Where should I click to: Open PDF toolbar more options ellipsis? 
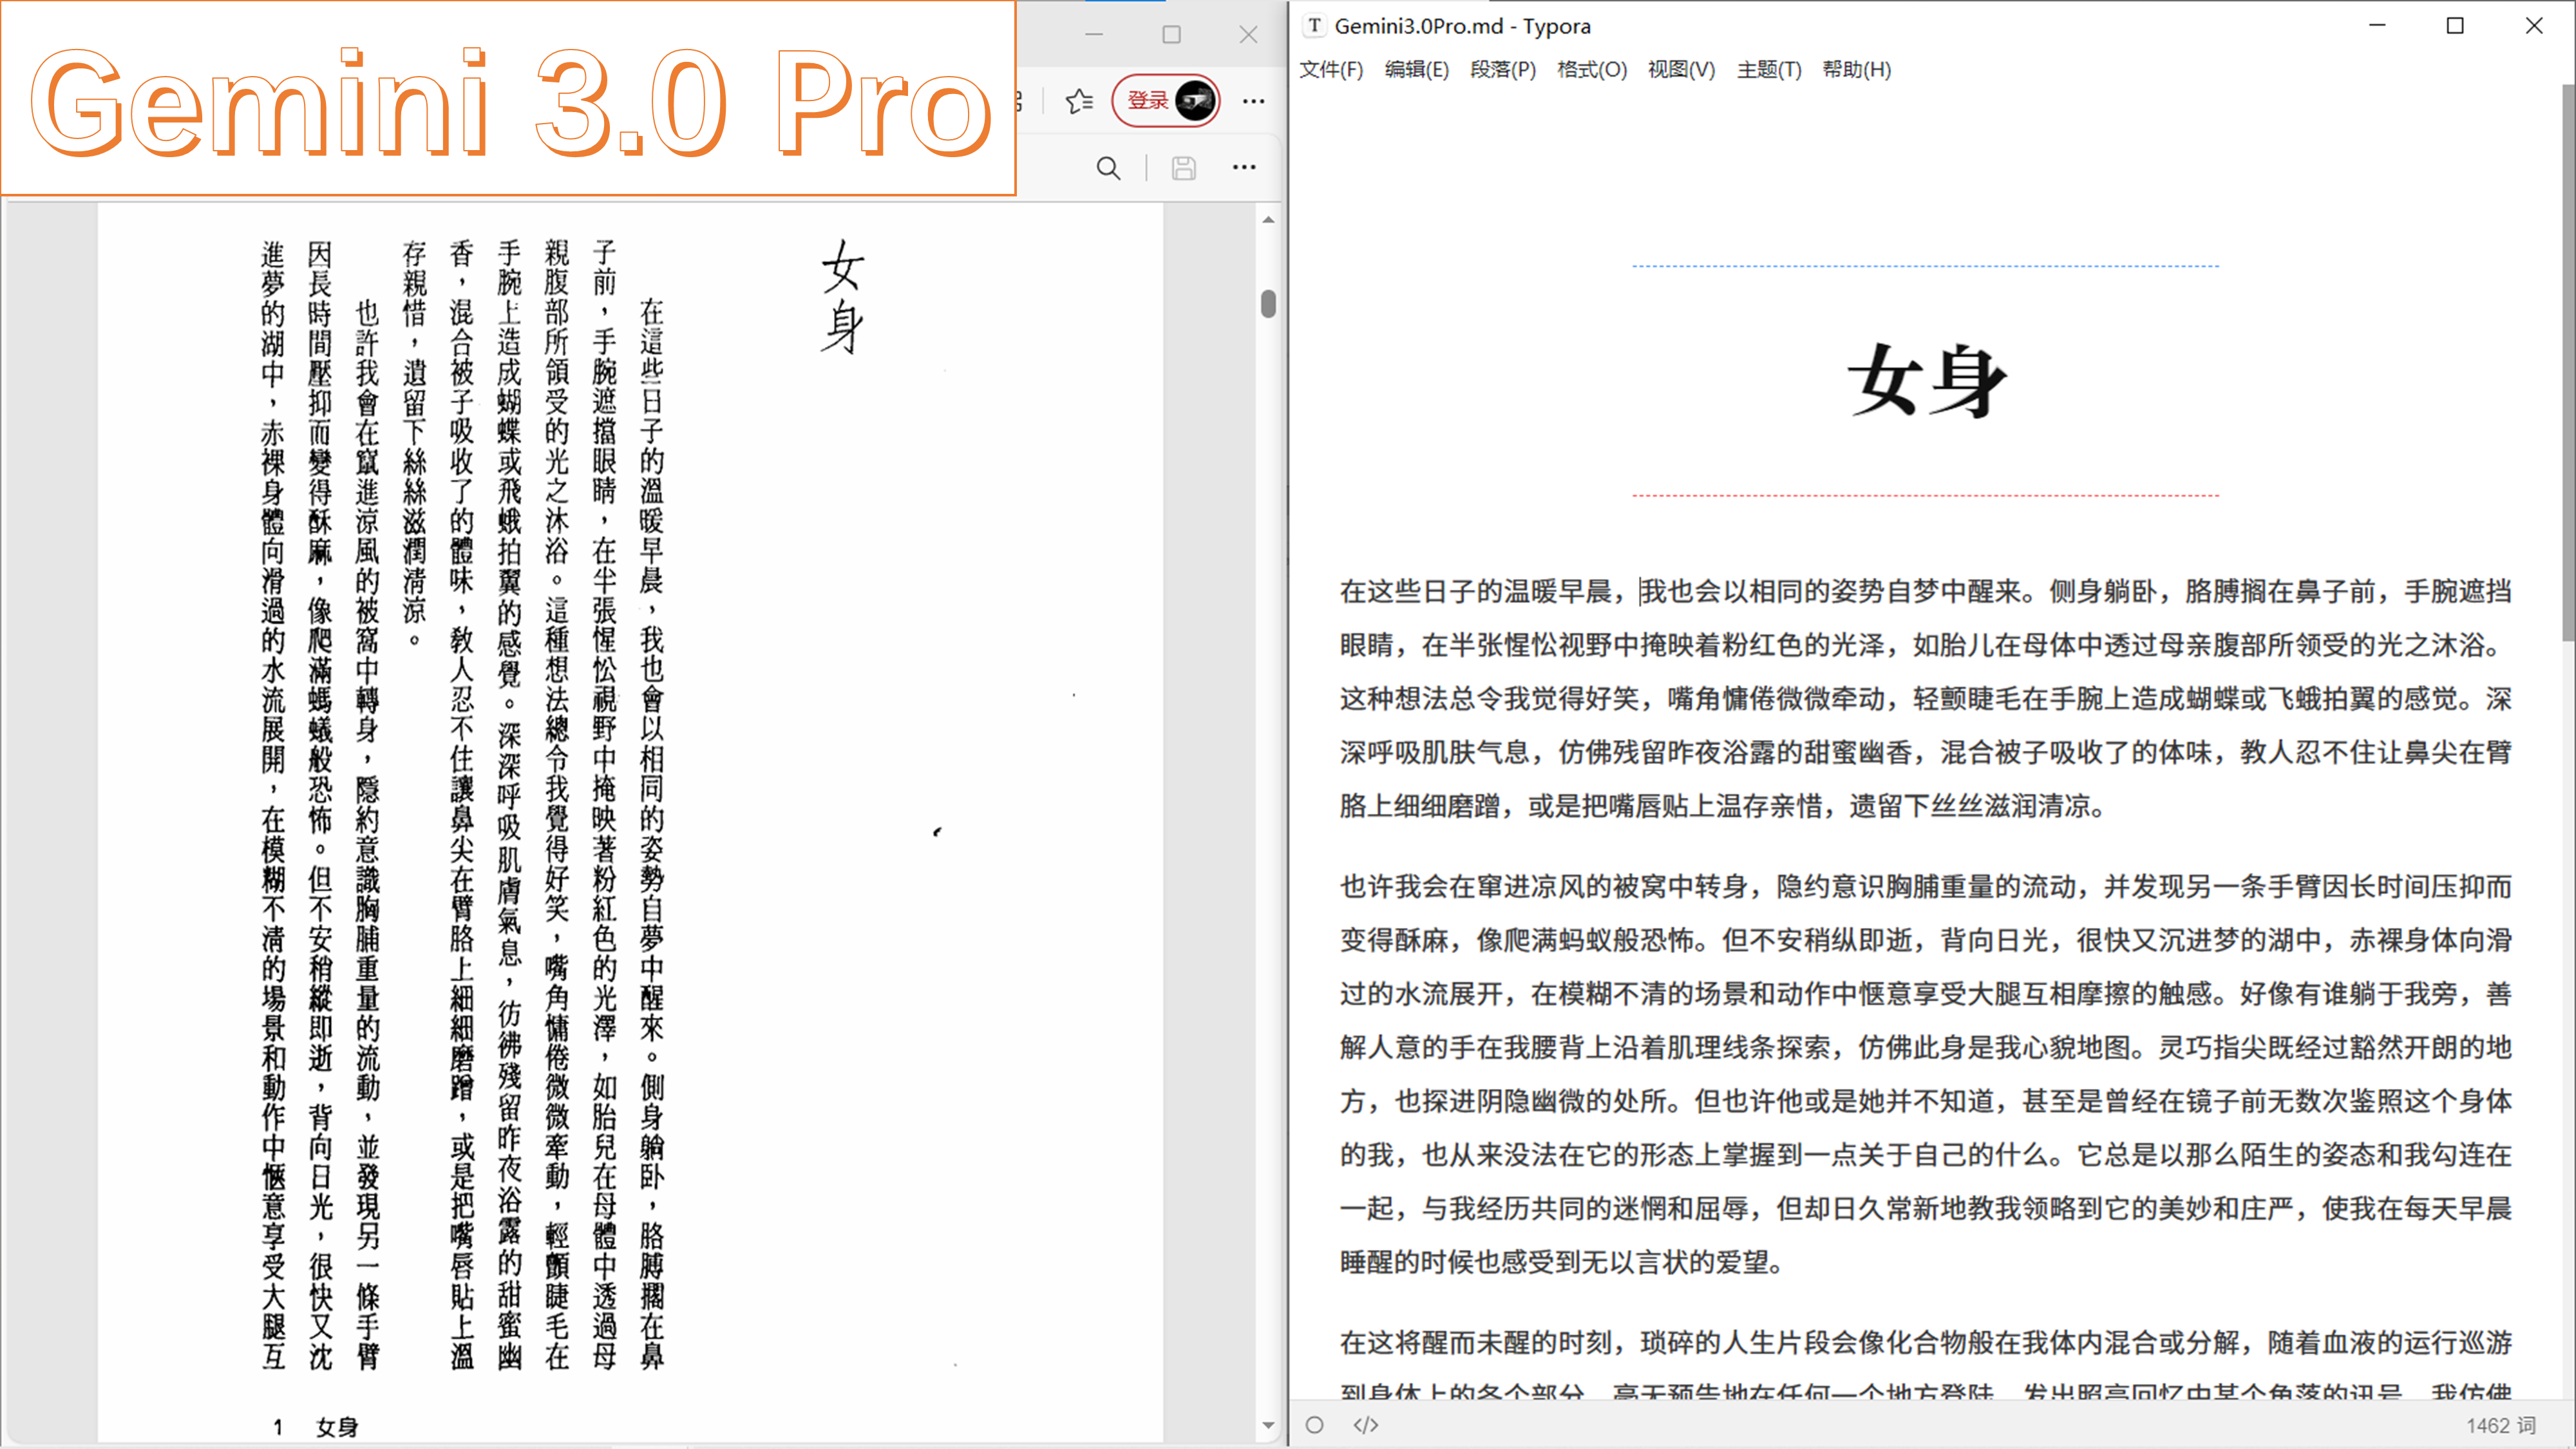[x=1244, y=168]
